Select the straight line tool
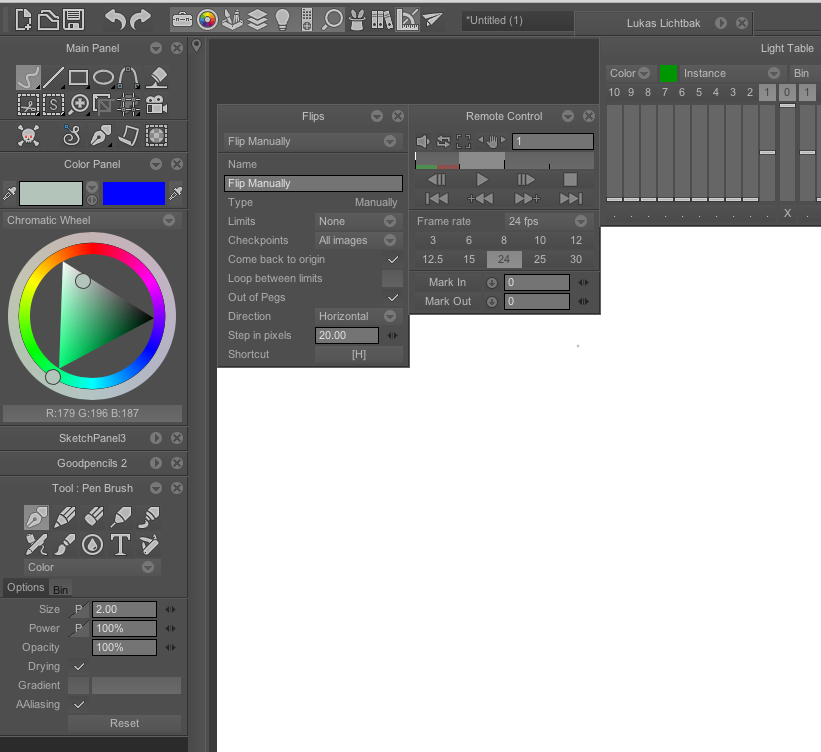Screen dimensions: 821x752 point(53,78)
